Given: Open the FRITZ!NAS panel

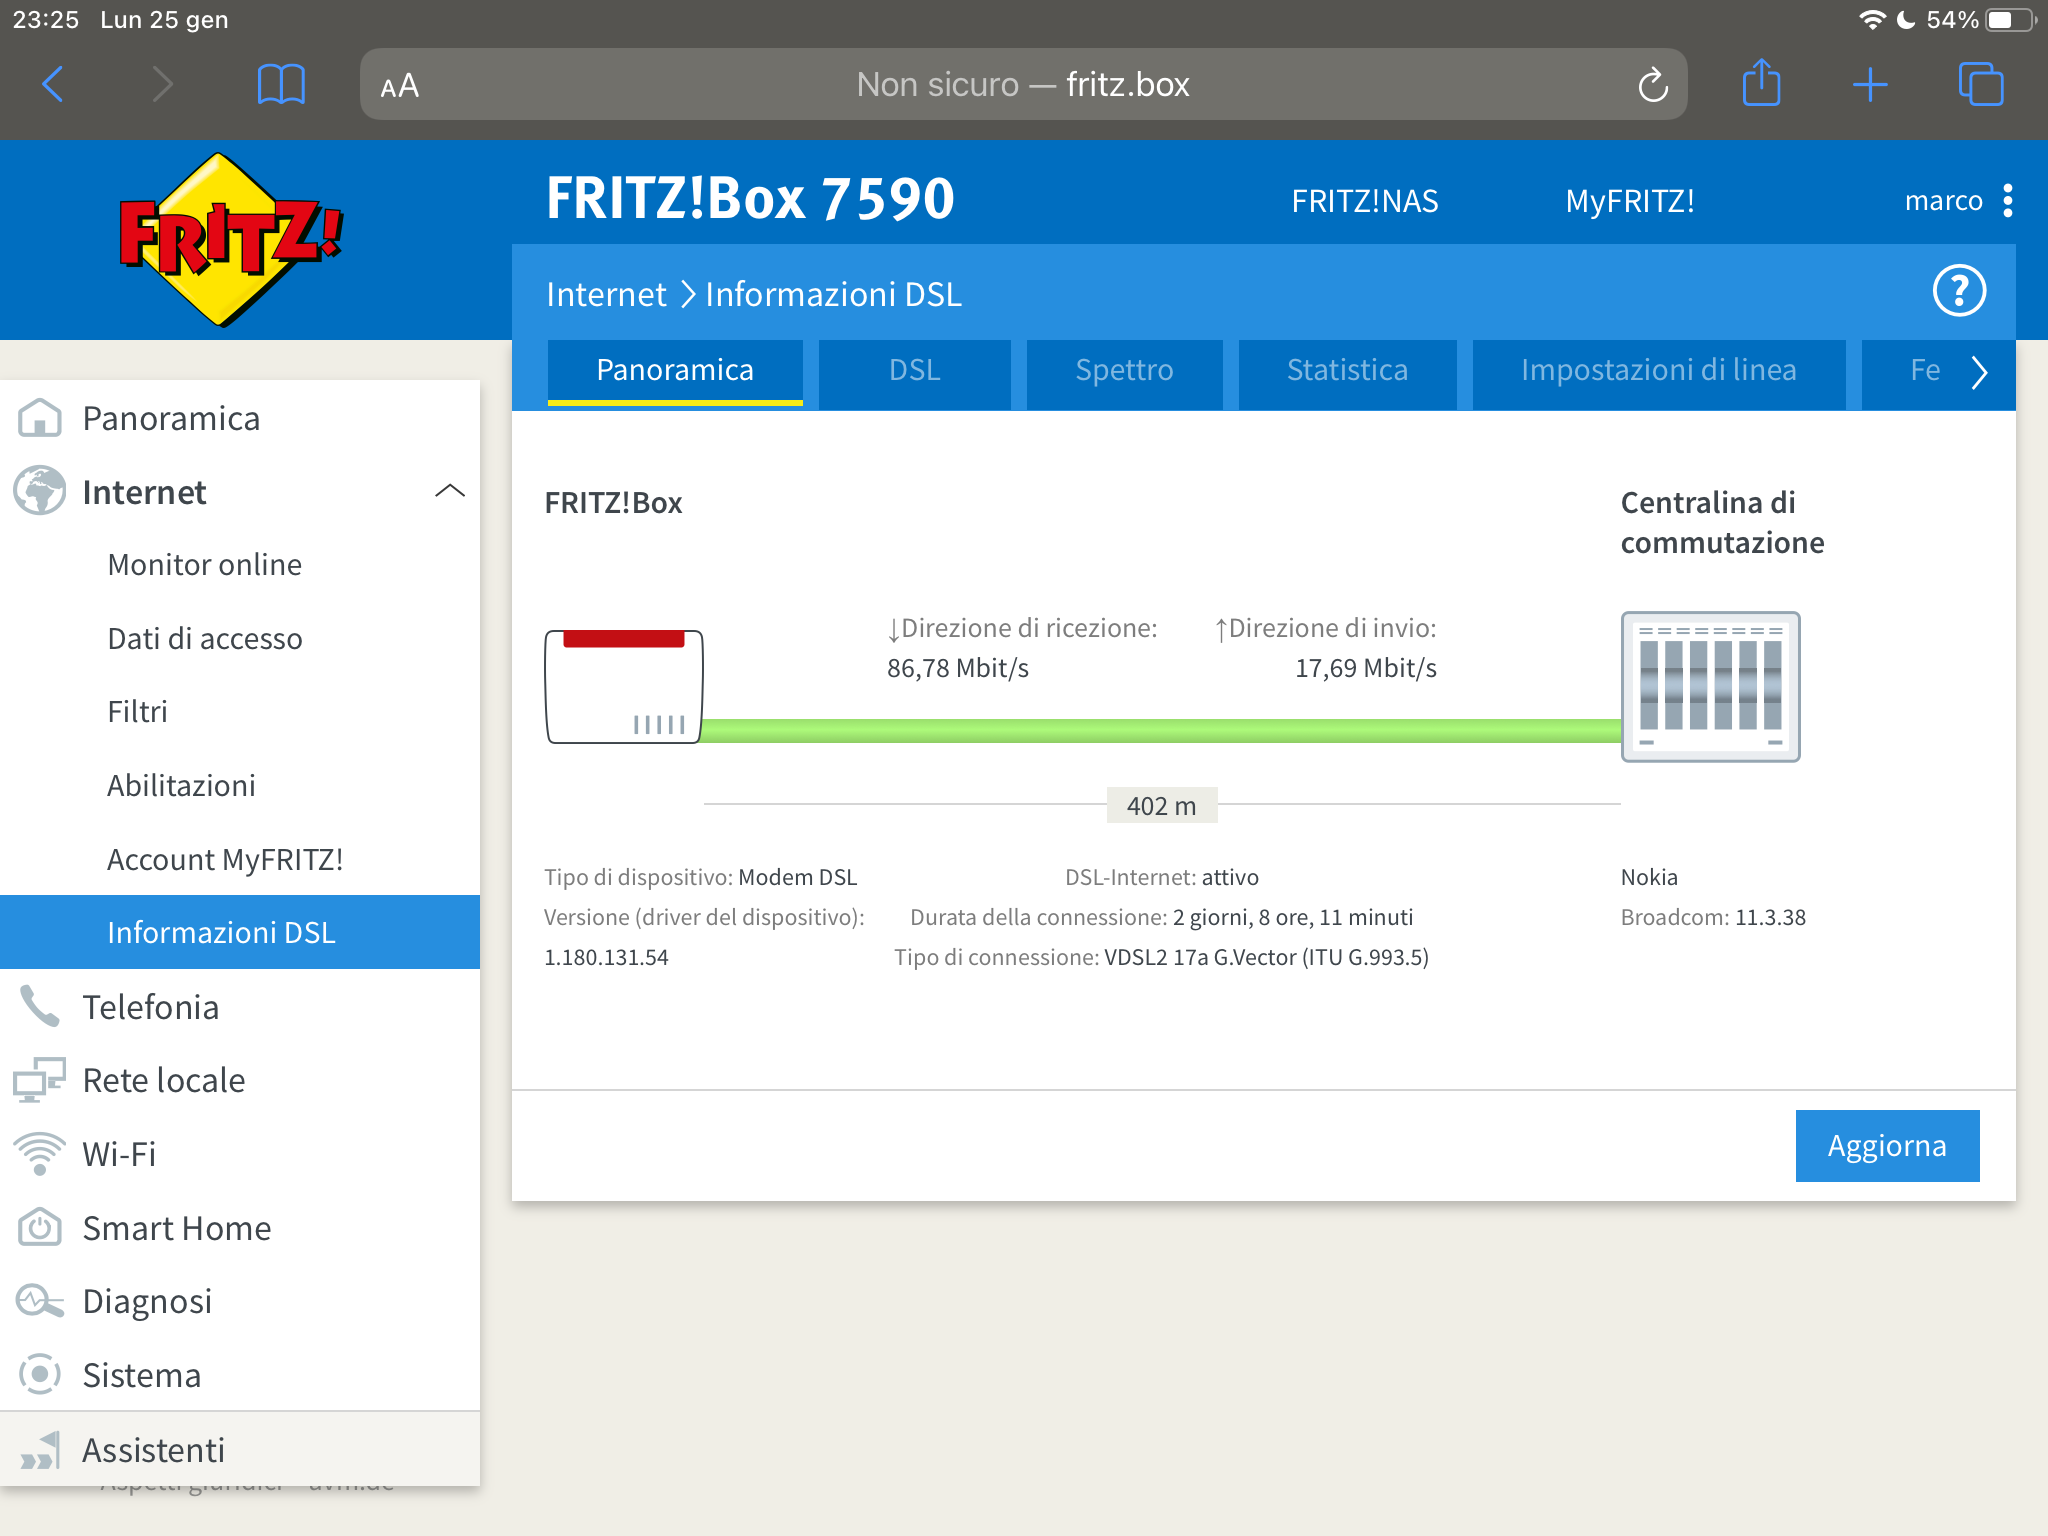Looking at the screenshot, I should 1363,198.
